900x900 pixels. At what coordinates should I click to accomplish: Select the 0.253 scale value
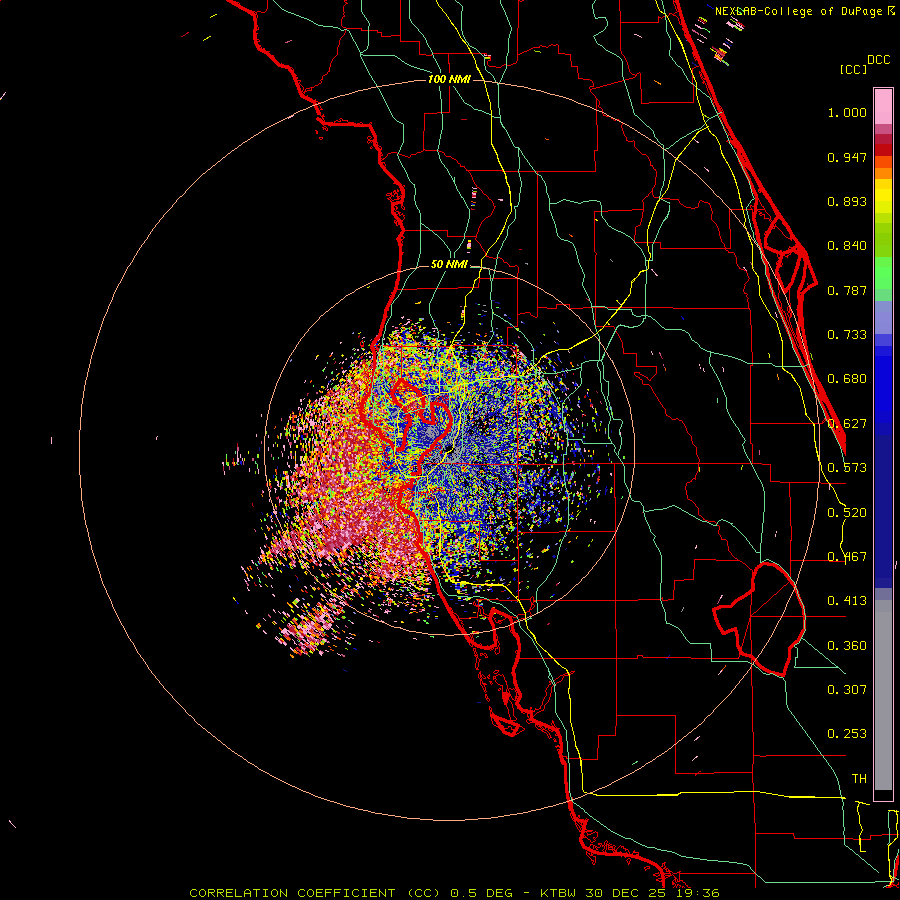pyautogui.click(x=847, y=734)
